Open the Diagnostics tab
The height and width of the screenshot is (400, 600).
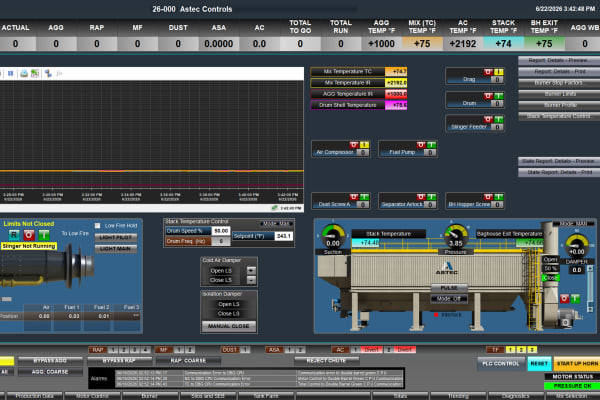pos(515,396)
